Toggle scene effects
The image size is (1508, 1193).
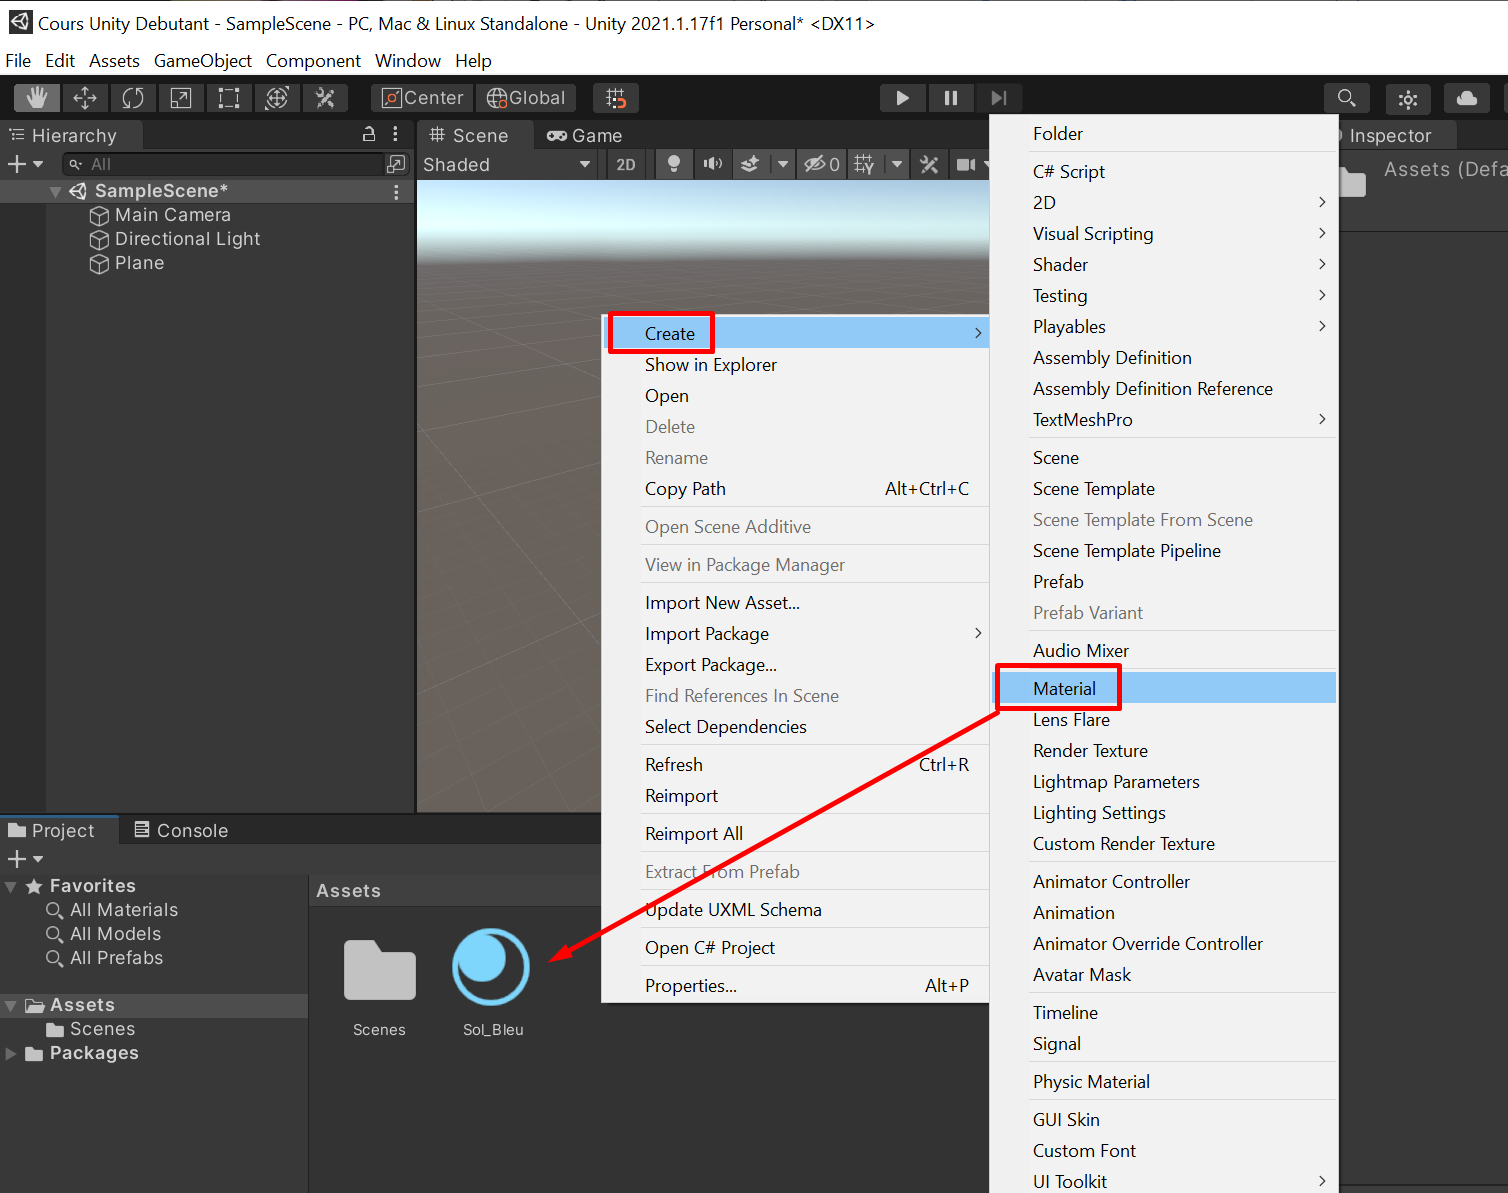pos(750,164)
